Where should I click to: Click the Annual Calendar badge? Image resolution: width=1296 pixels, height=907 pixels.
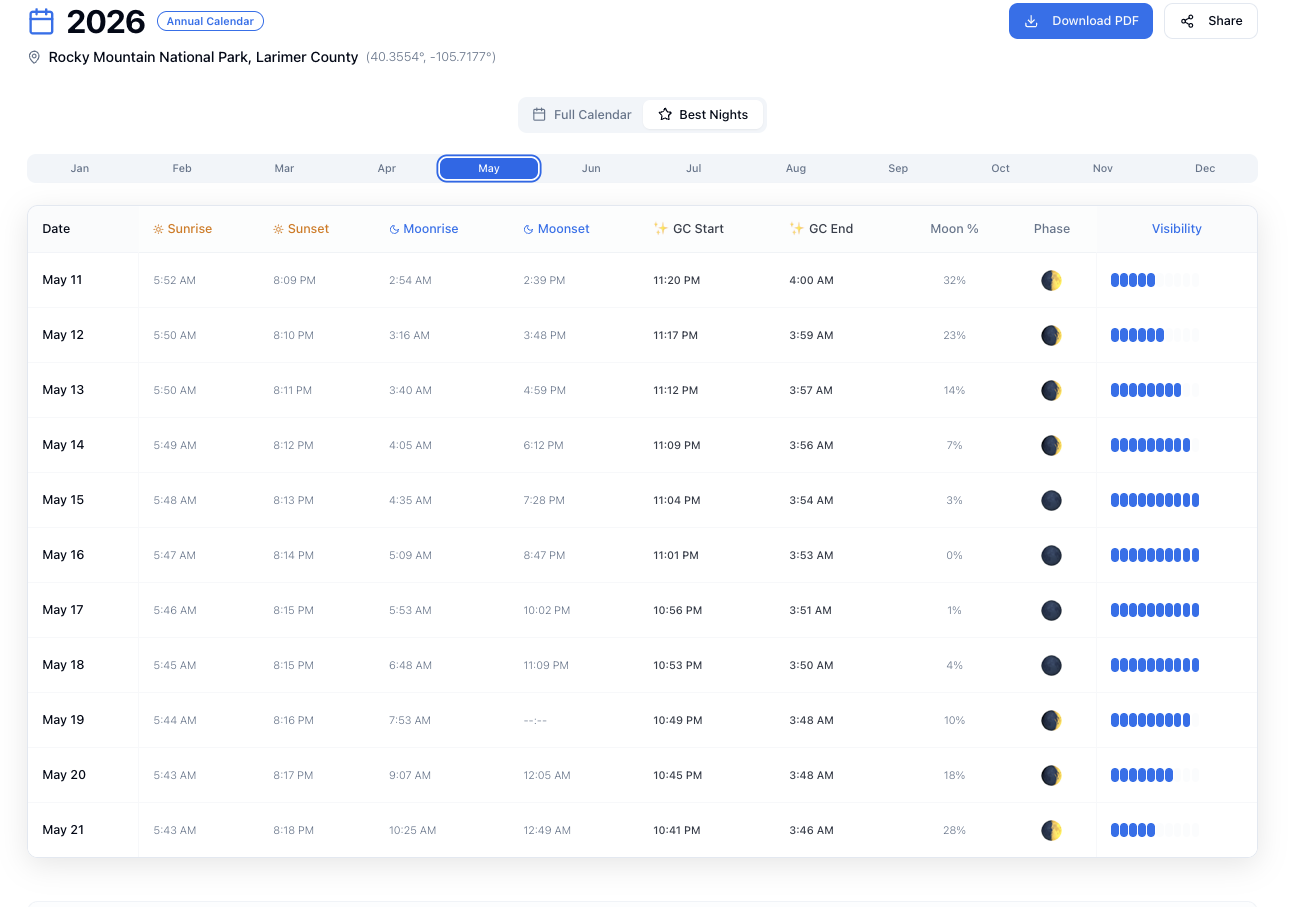point(210,21)
